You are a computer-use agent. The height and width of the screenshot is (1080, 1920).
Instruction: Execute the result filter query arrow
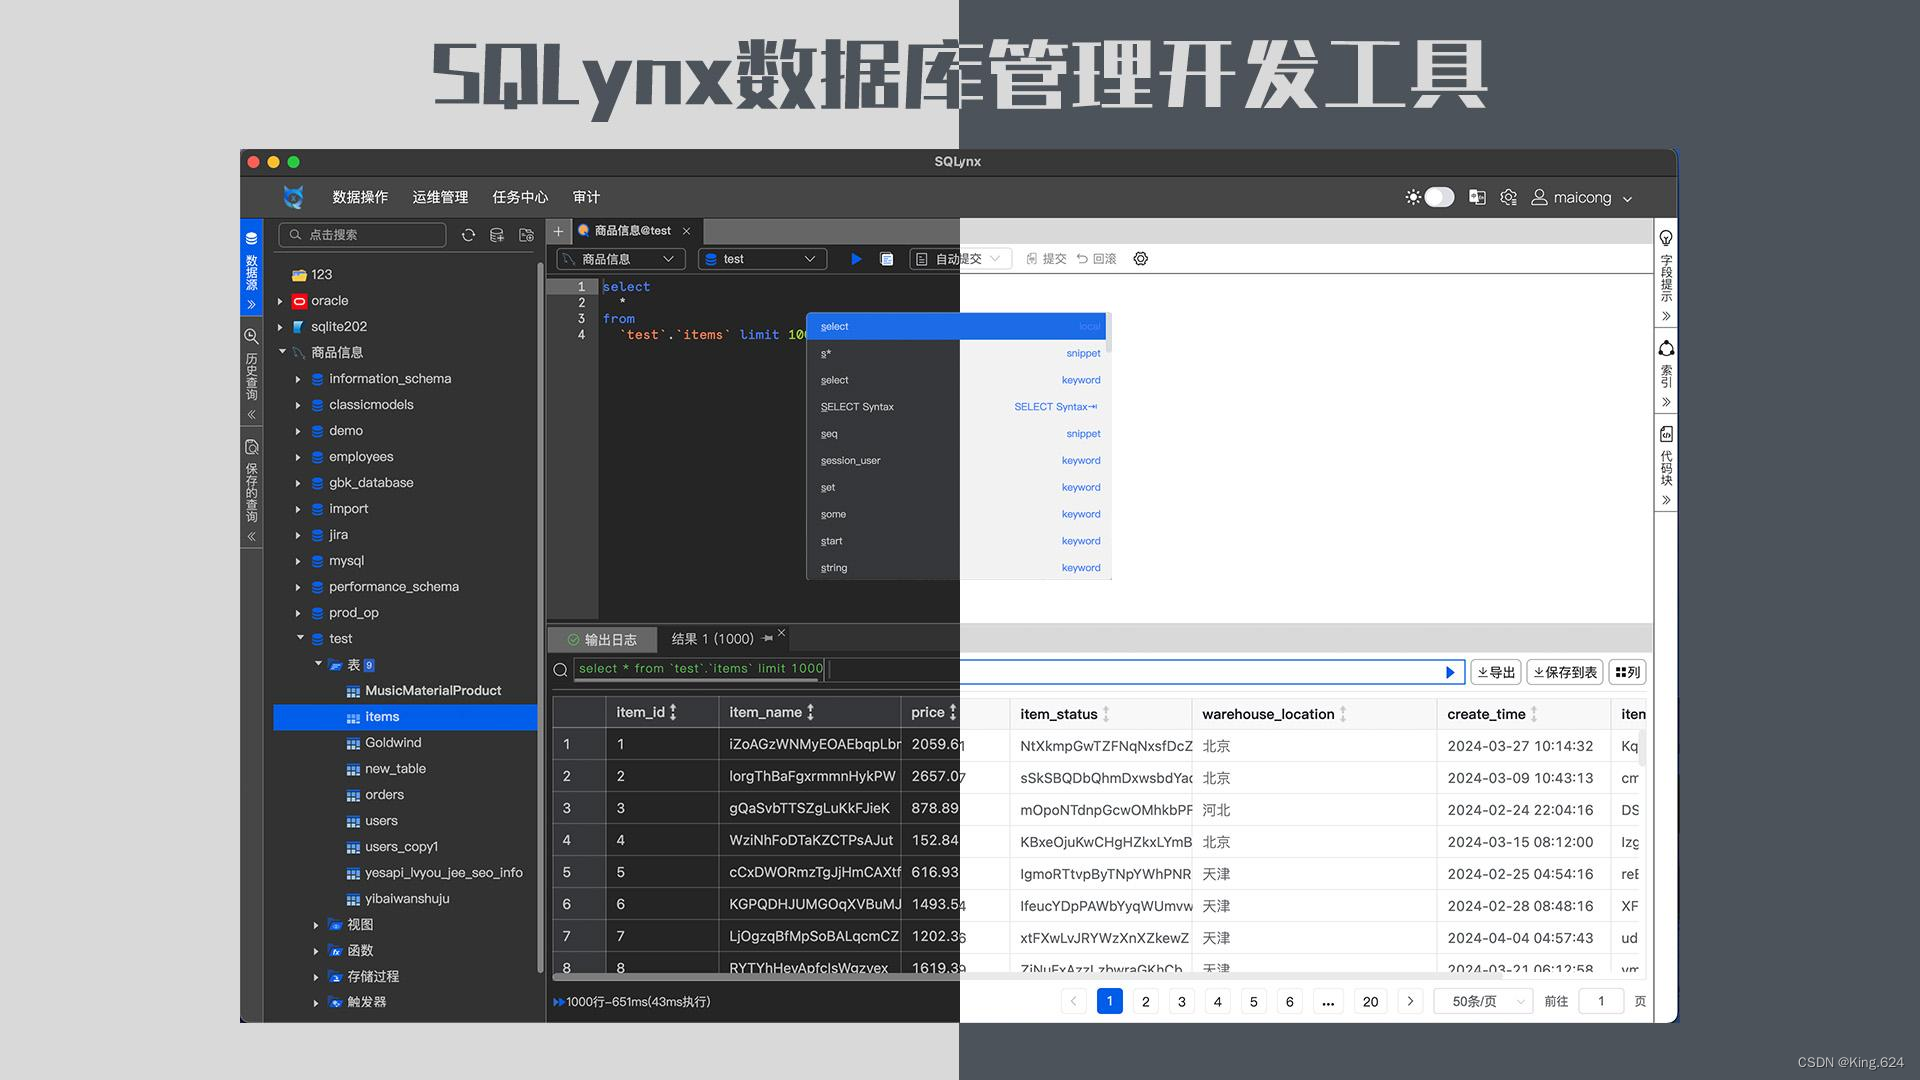tap(1450, 673)
